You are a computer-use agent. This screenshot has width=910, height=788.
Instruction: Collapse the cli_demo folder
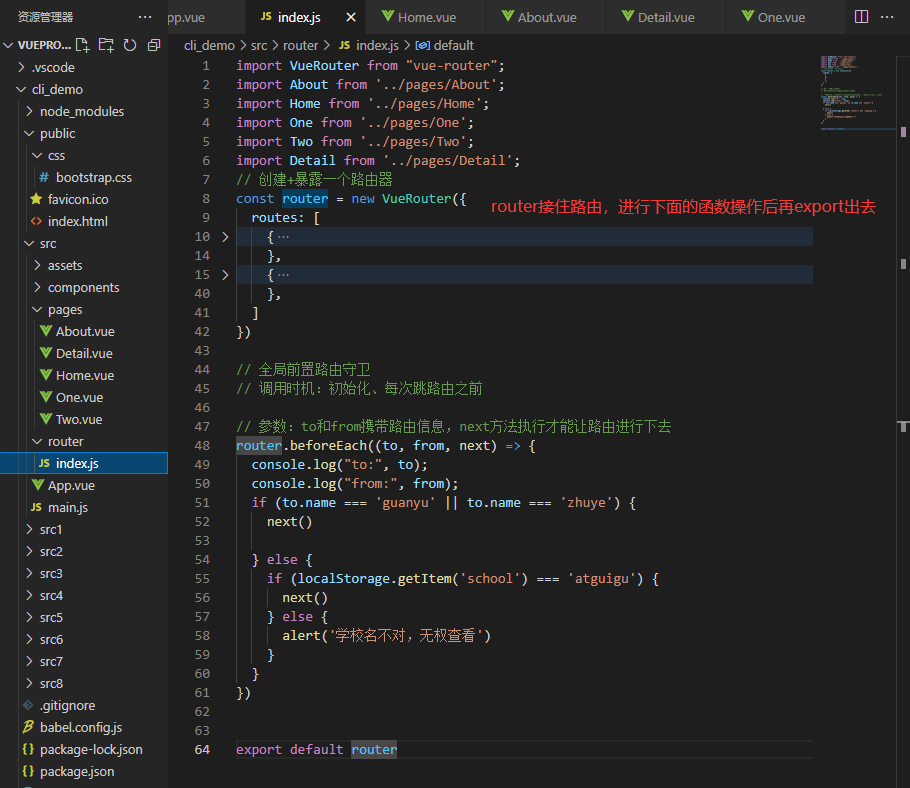[21, 89]
